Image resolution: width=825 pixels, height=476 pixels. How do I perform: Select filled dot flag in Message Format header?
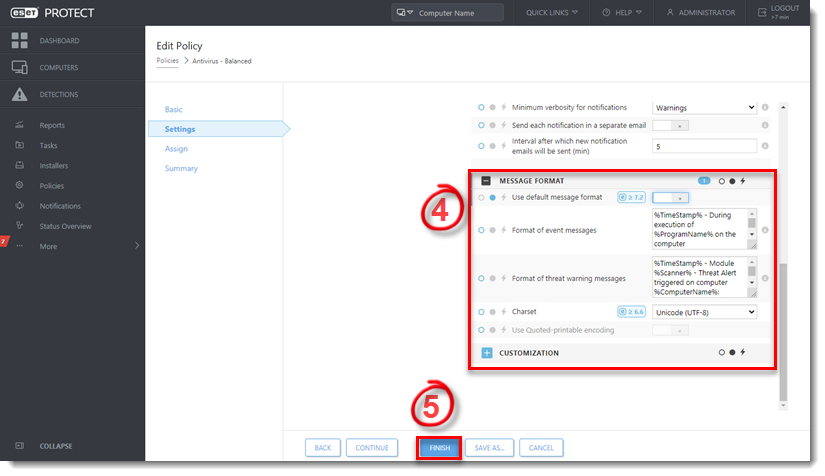click(732, 181)
